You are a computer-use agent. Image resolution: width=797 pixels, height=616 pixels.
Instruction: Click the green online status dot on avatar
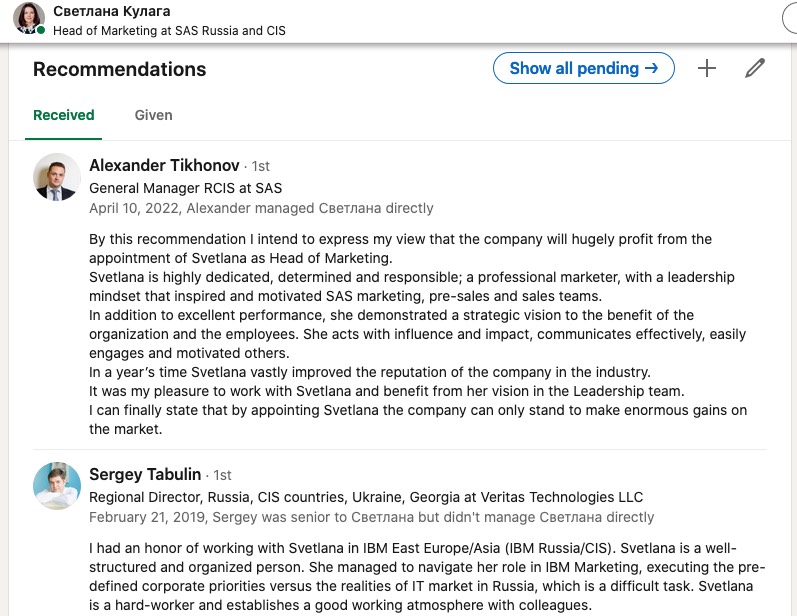point(41,31)
